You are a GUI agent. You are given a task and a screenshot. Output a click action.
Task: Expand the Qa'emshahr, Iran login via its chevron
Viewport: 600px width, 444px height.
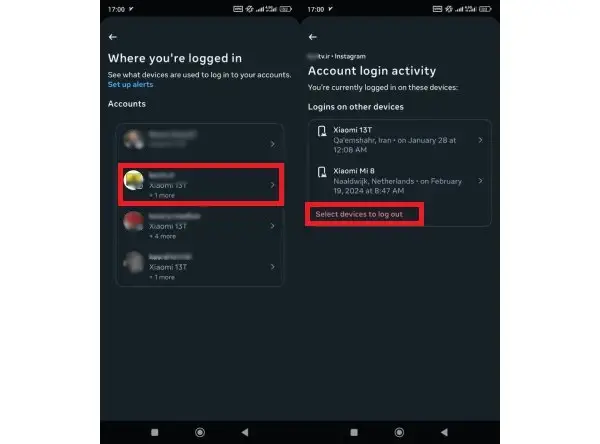[x=480, y=140]
